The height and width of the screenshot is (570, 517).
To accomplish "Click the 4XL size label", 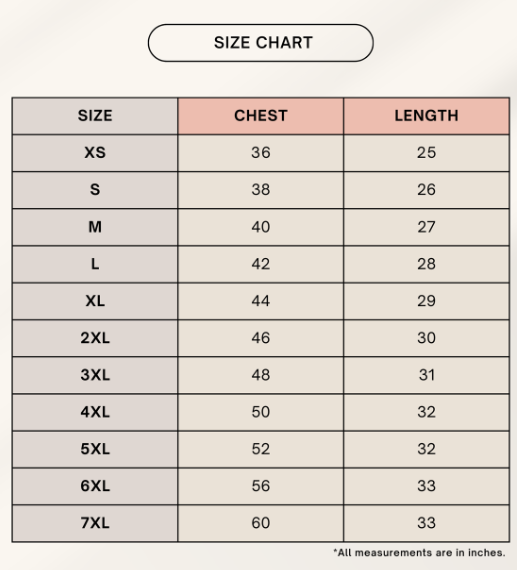I will (95, 412).
